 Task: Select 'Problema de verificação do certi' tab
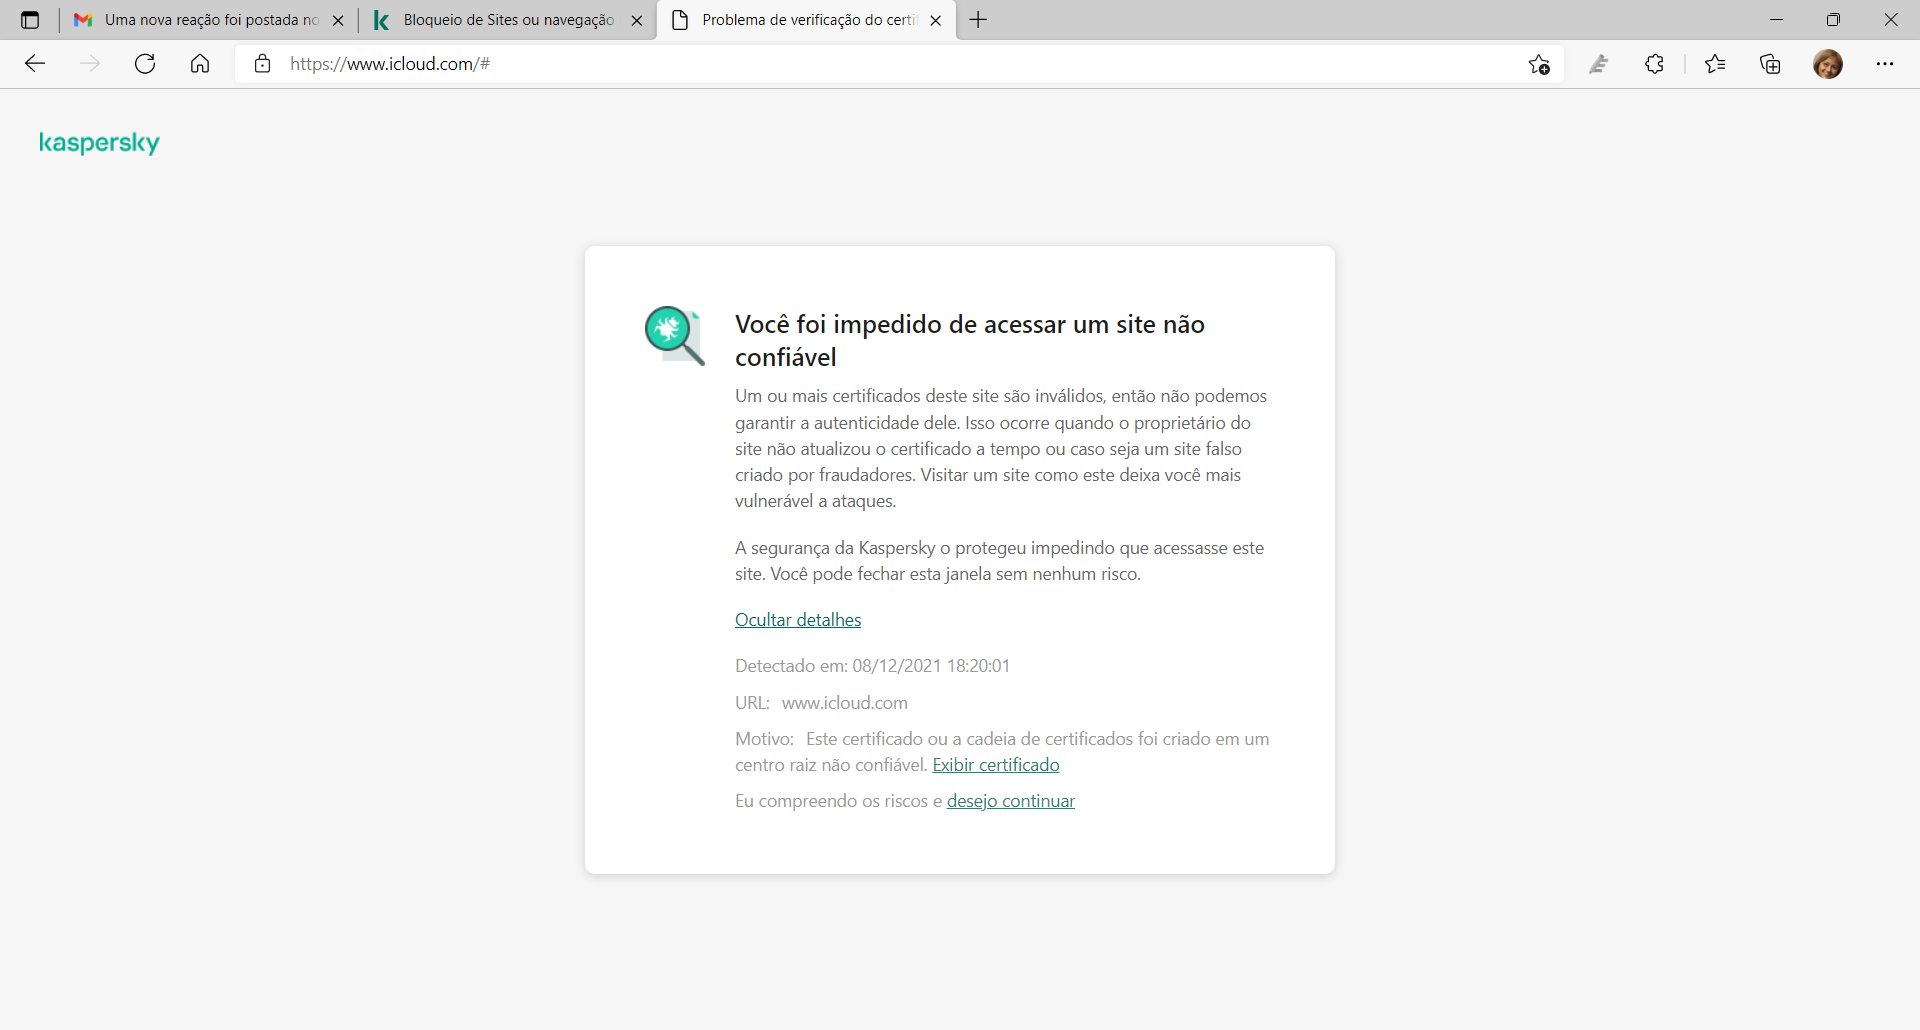807,20
